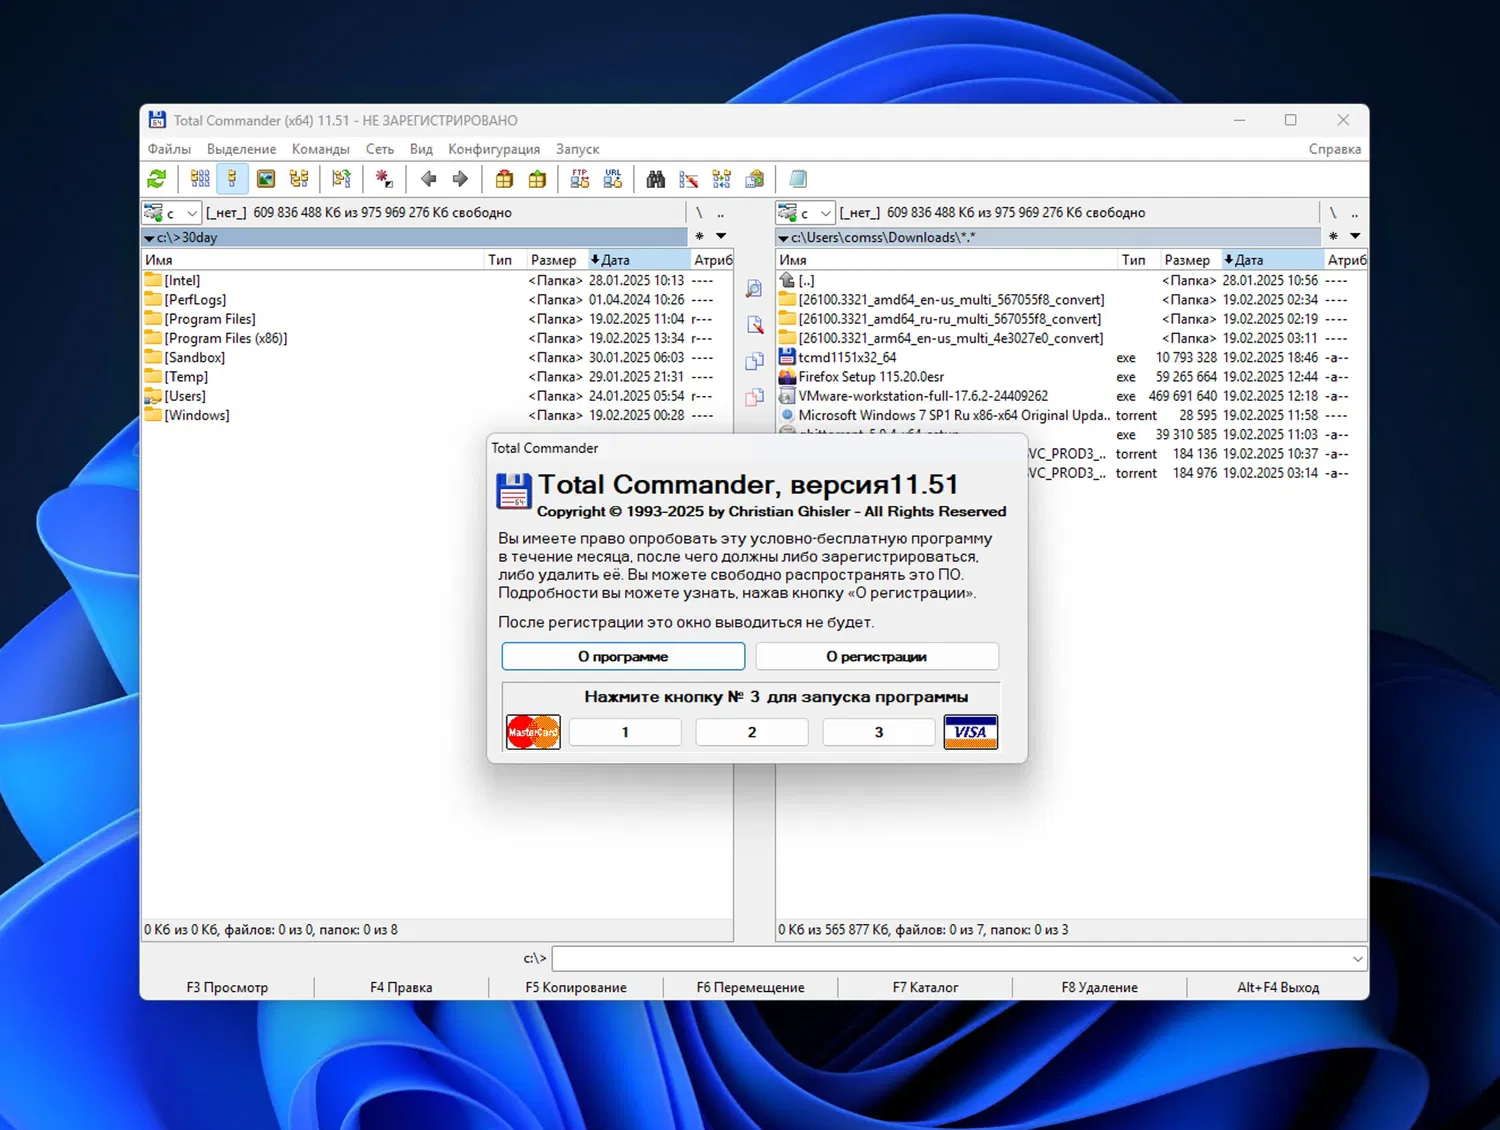Open left panel favorites asterisk button
Image resolution: width=1500 pixels, height=1130 pixels.
(x=699, y=237)
